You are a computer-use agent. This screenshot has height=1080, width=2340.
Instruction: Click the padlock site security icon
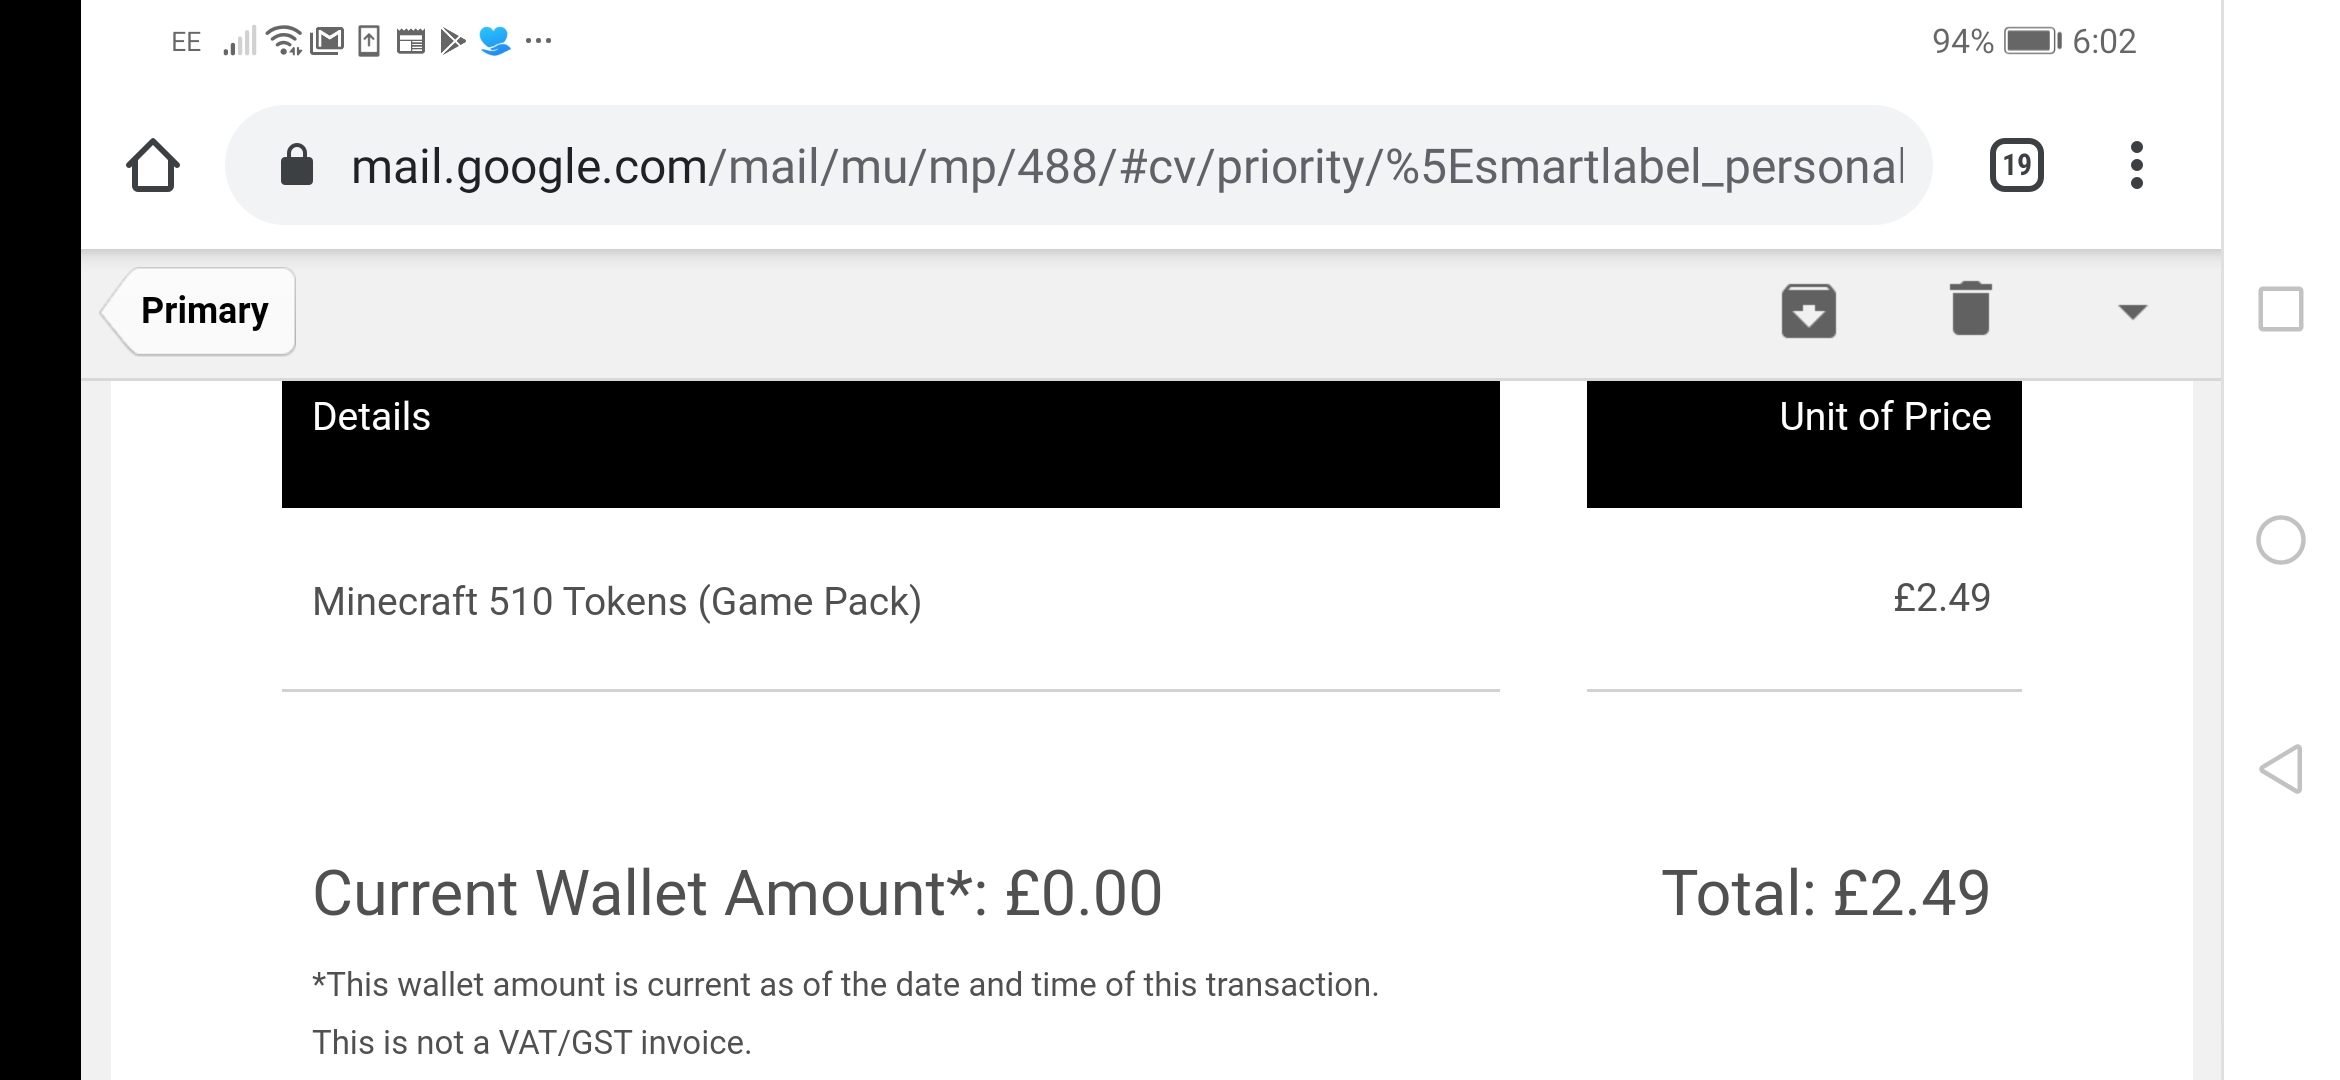[x=297, y=166]
